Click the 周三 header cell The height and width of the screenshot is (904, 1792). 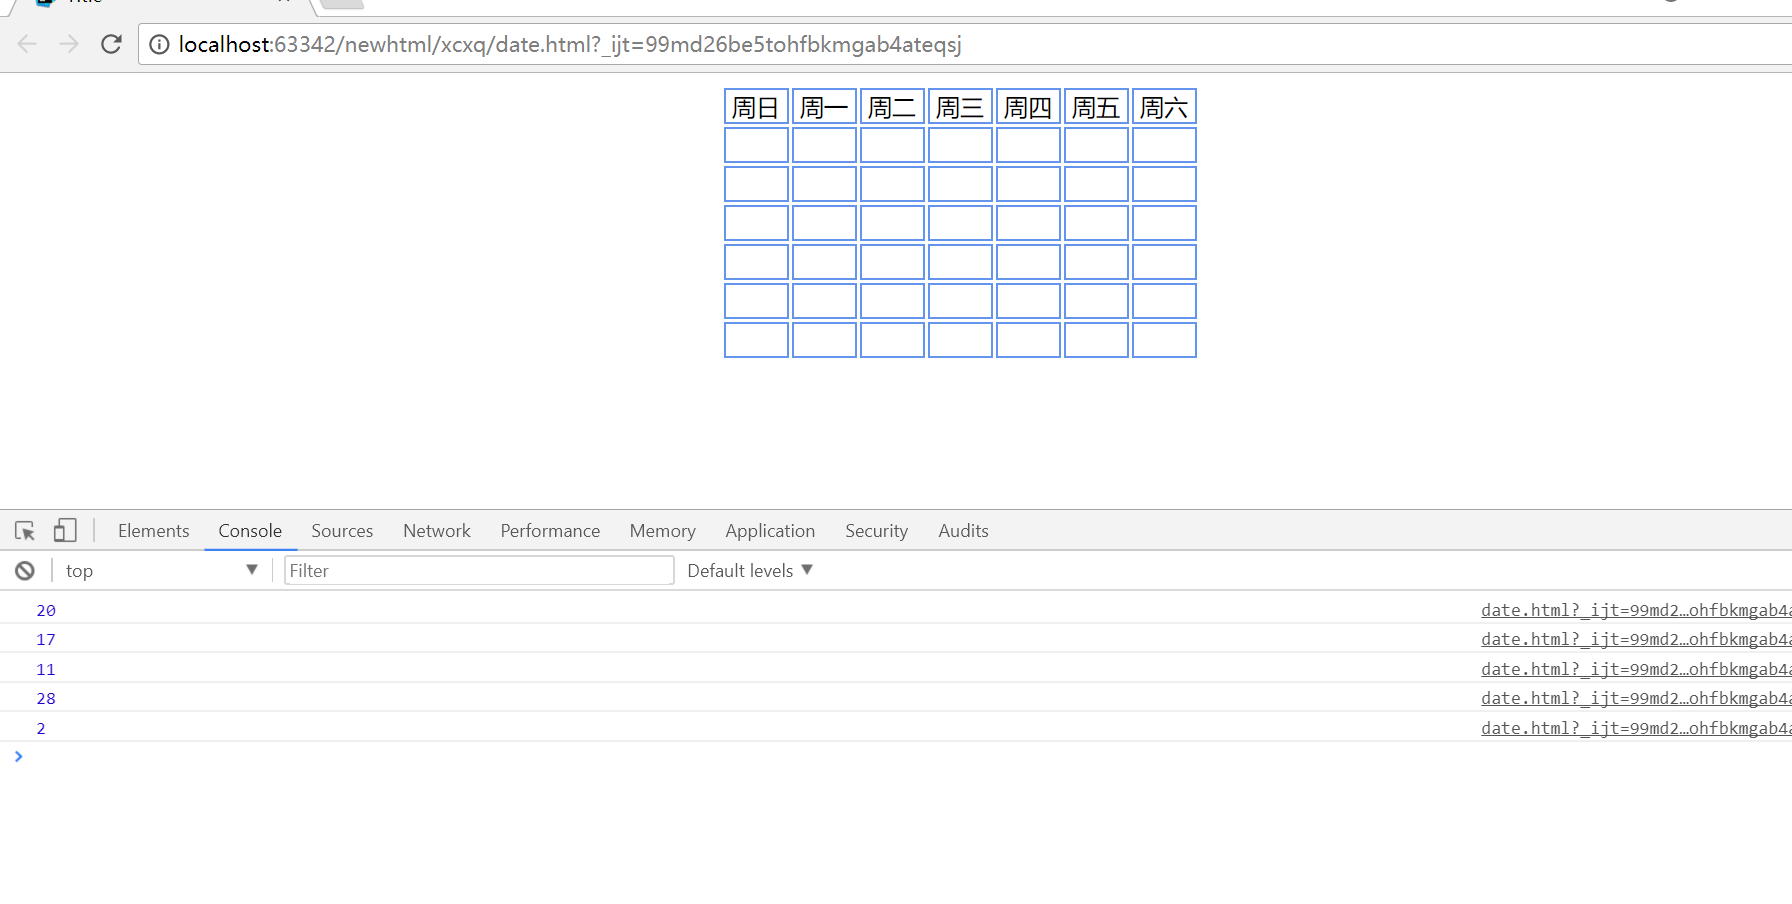pos(960,107)
